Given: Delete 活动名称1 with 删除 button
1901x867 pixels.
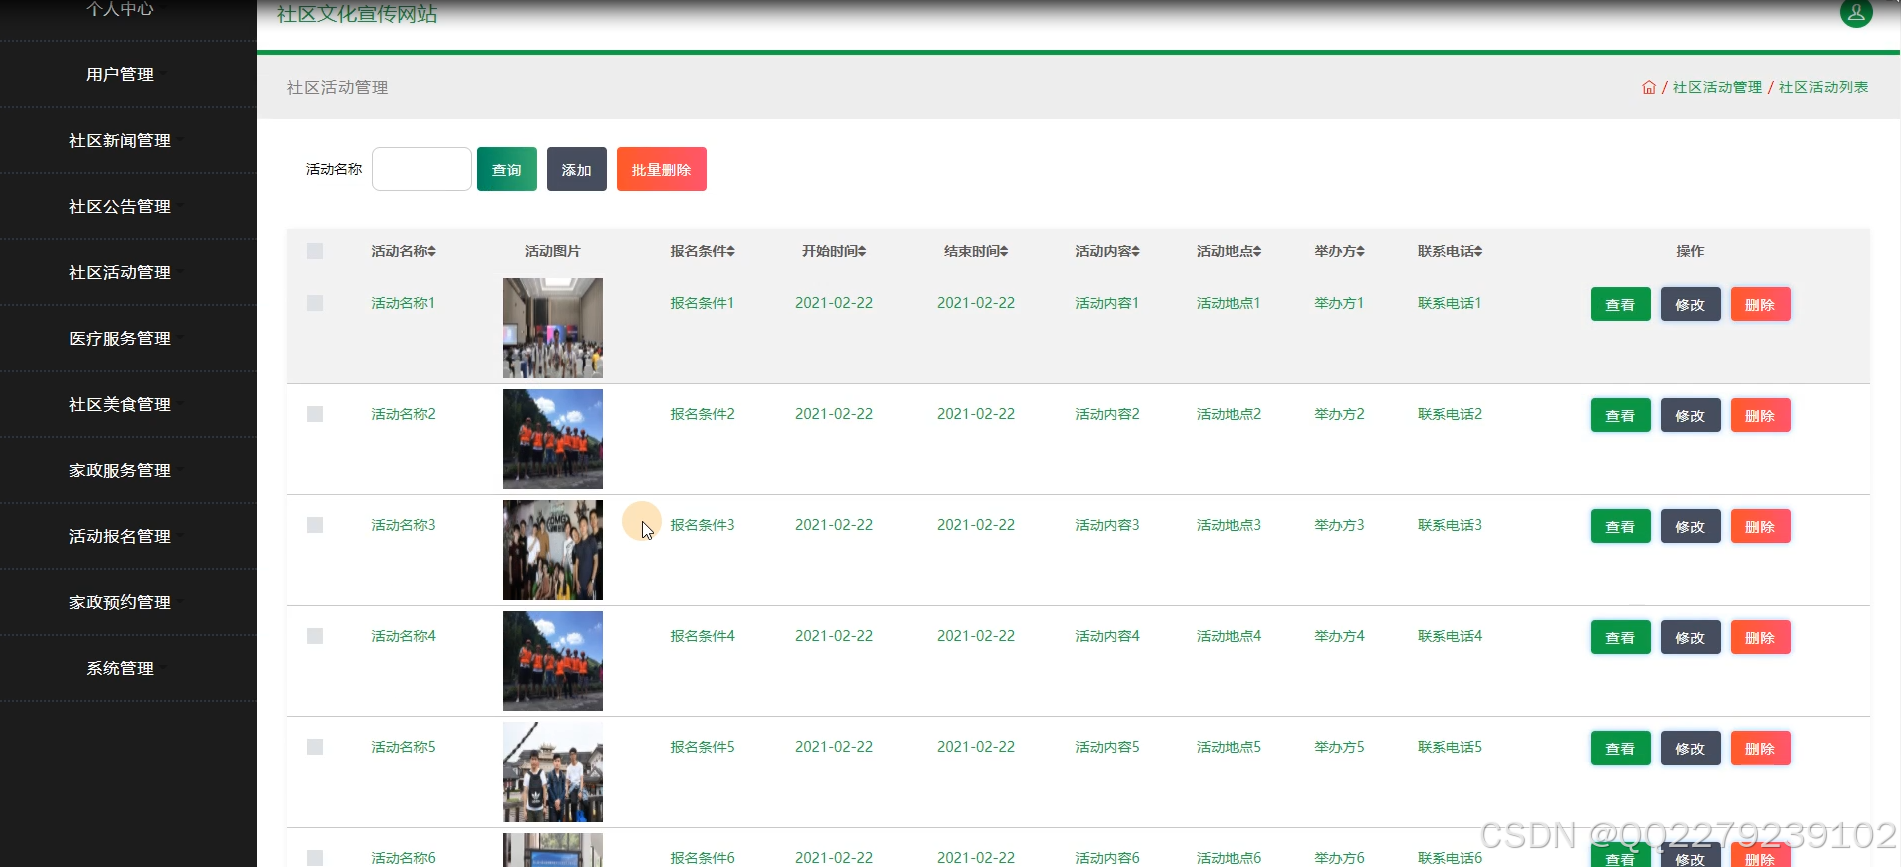Looking at the screenshot, I should pyautogui.click(x=1760, y=304).
